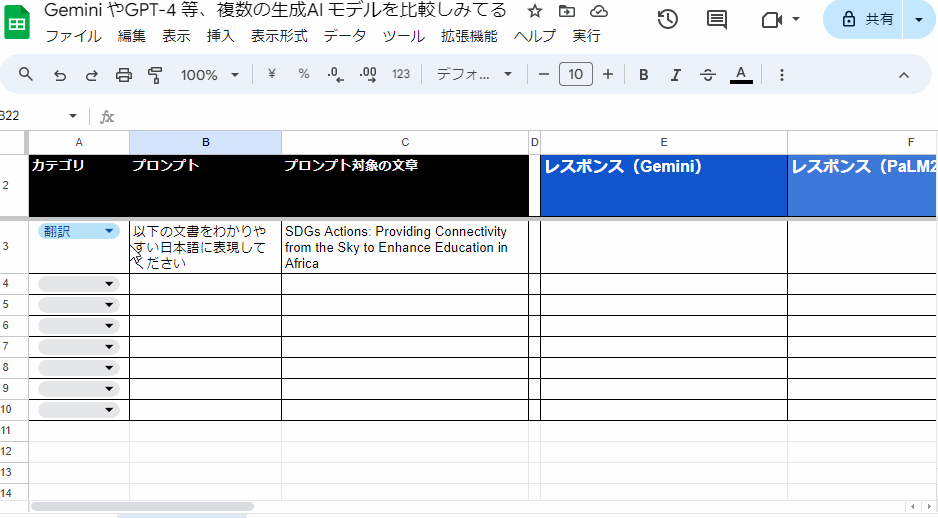The image size is (938, 518).
Task: Undo the last action
Action: coord(60,75)
